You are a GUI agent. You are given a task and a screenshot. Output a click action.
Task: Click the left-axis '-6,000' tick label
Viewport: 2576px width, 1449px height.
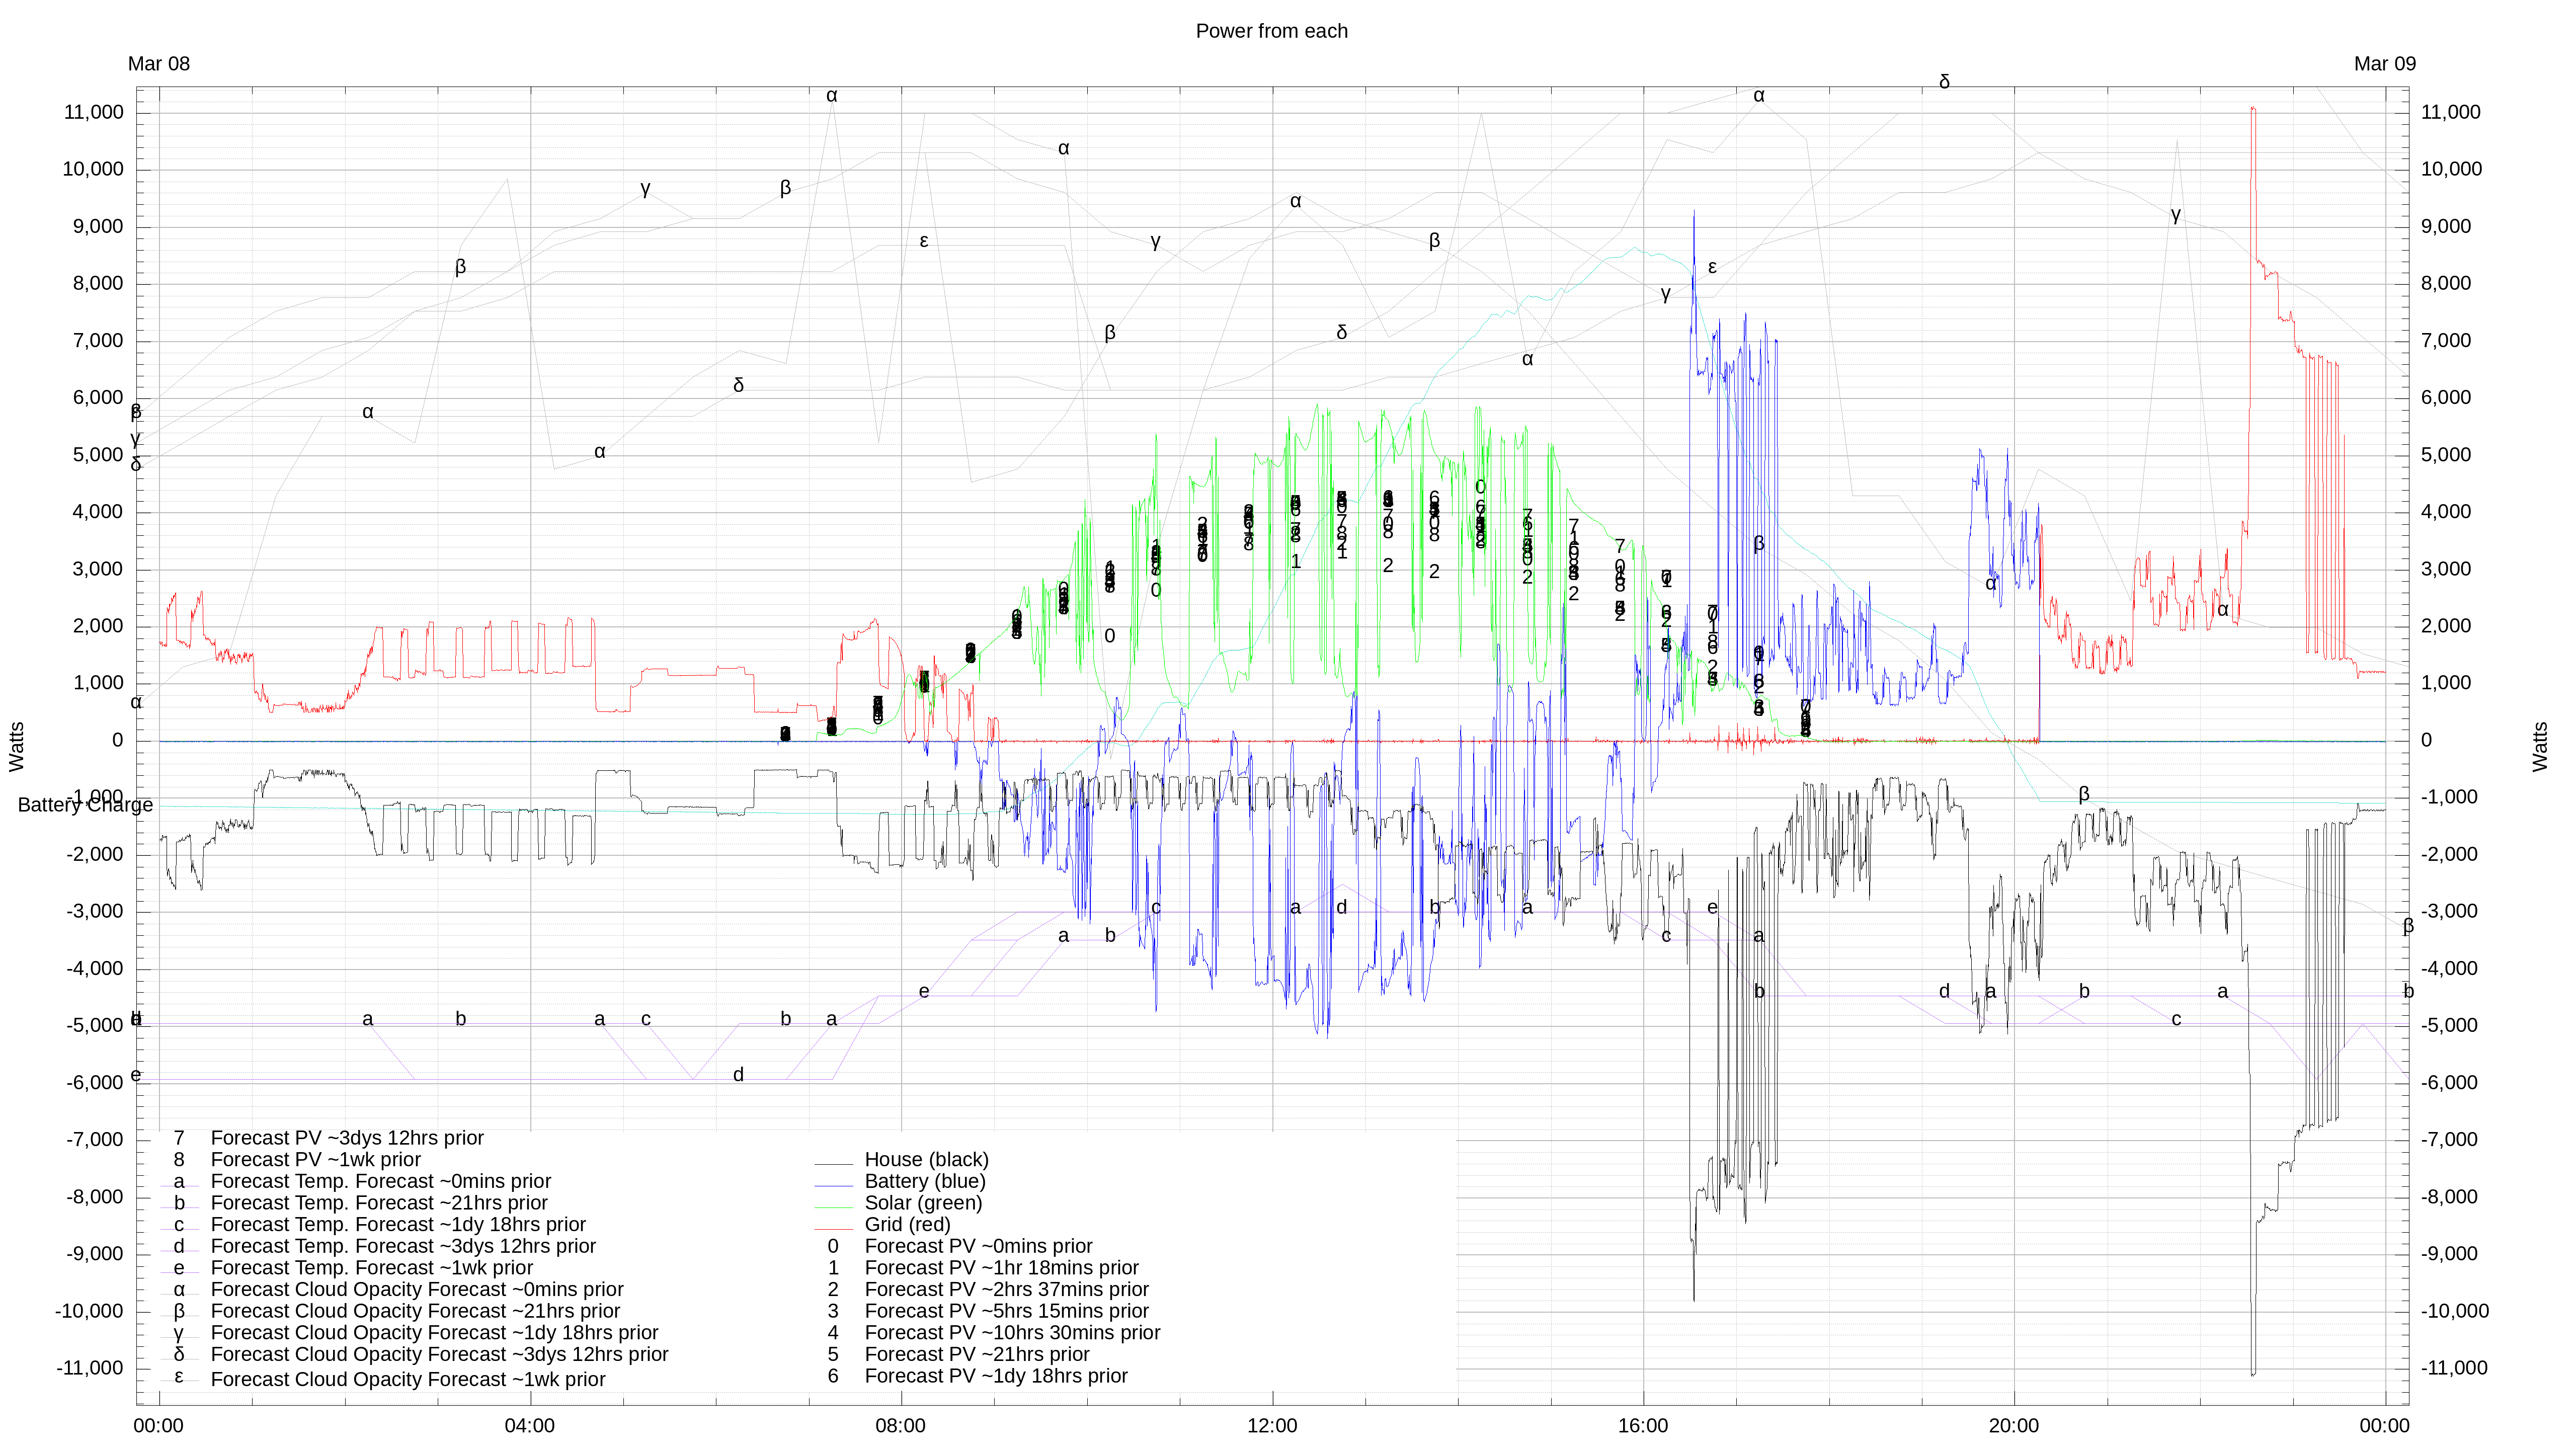click(x=95, y=1083)
